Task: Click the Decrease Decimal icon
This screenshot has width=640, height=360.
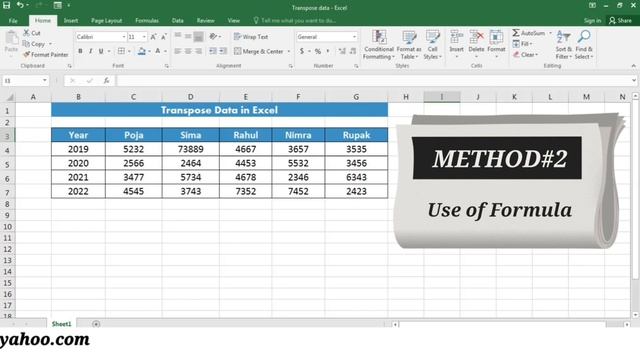Action: coord(353,51)
